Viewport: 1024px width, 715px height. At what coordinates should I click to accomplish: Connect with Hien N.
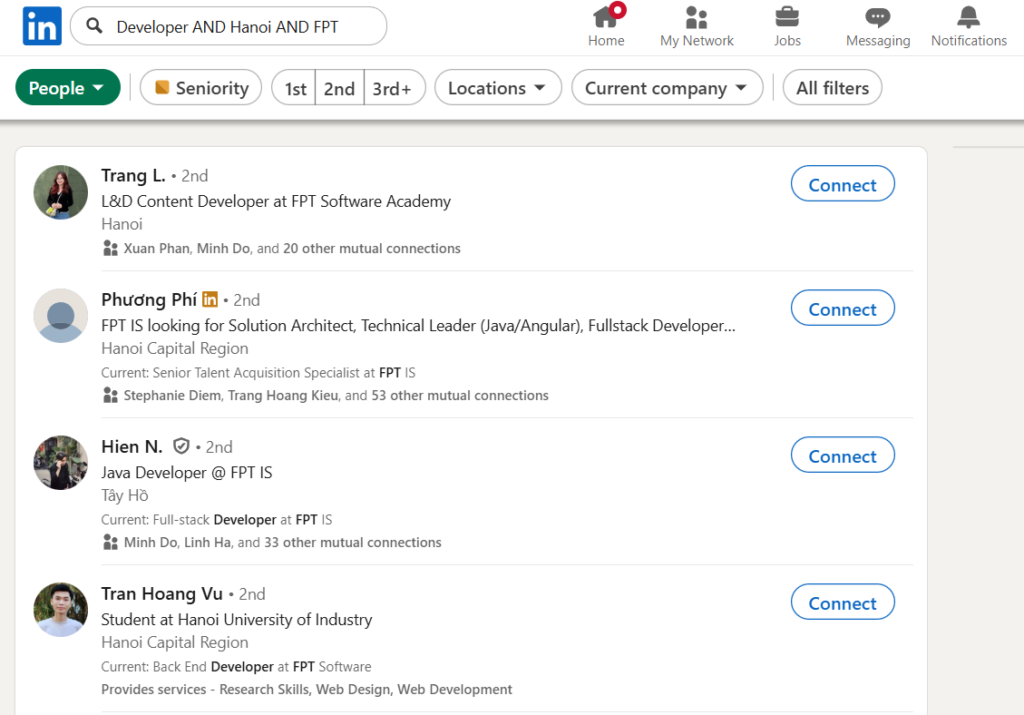842,455
